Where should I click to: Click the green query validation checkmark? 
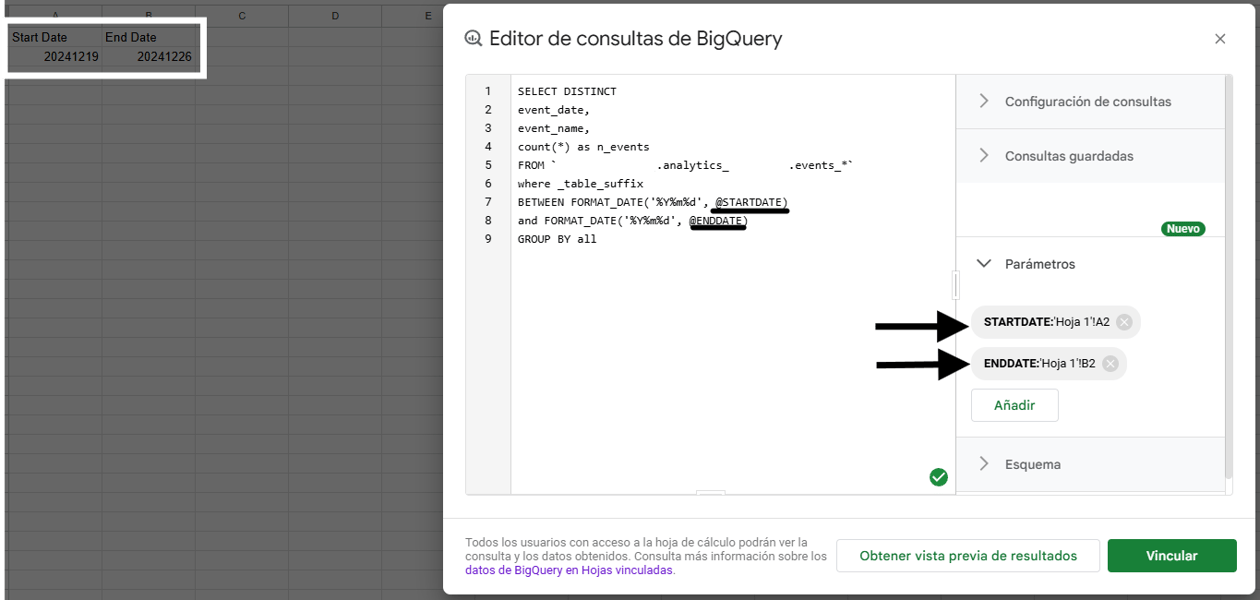(x=938, y=477)
